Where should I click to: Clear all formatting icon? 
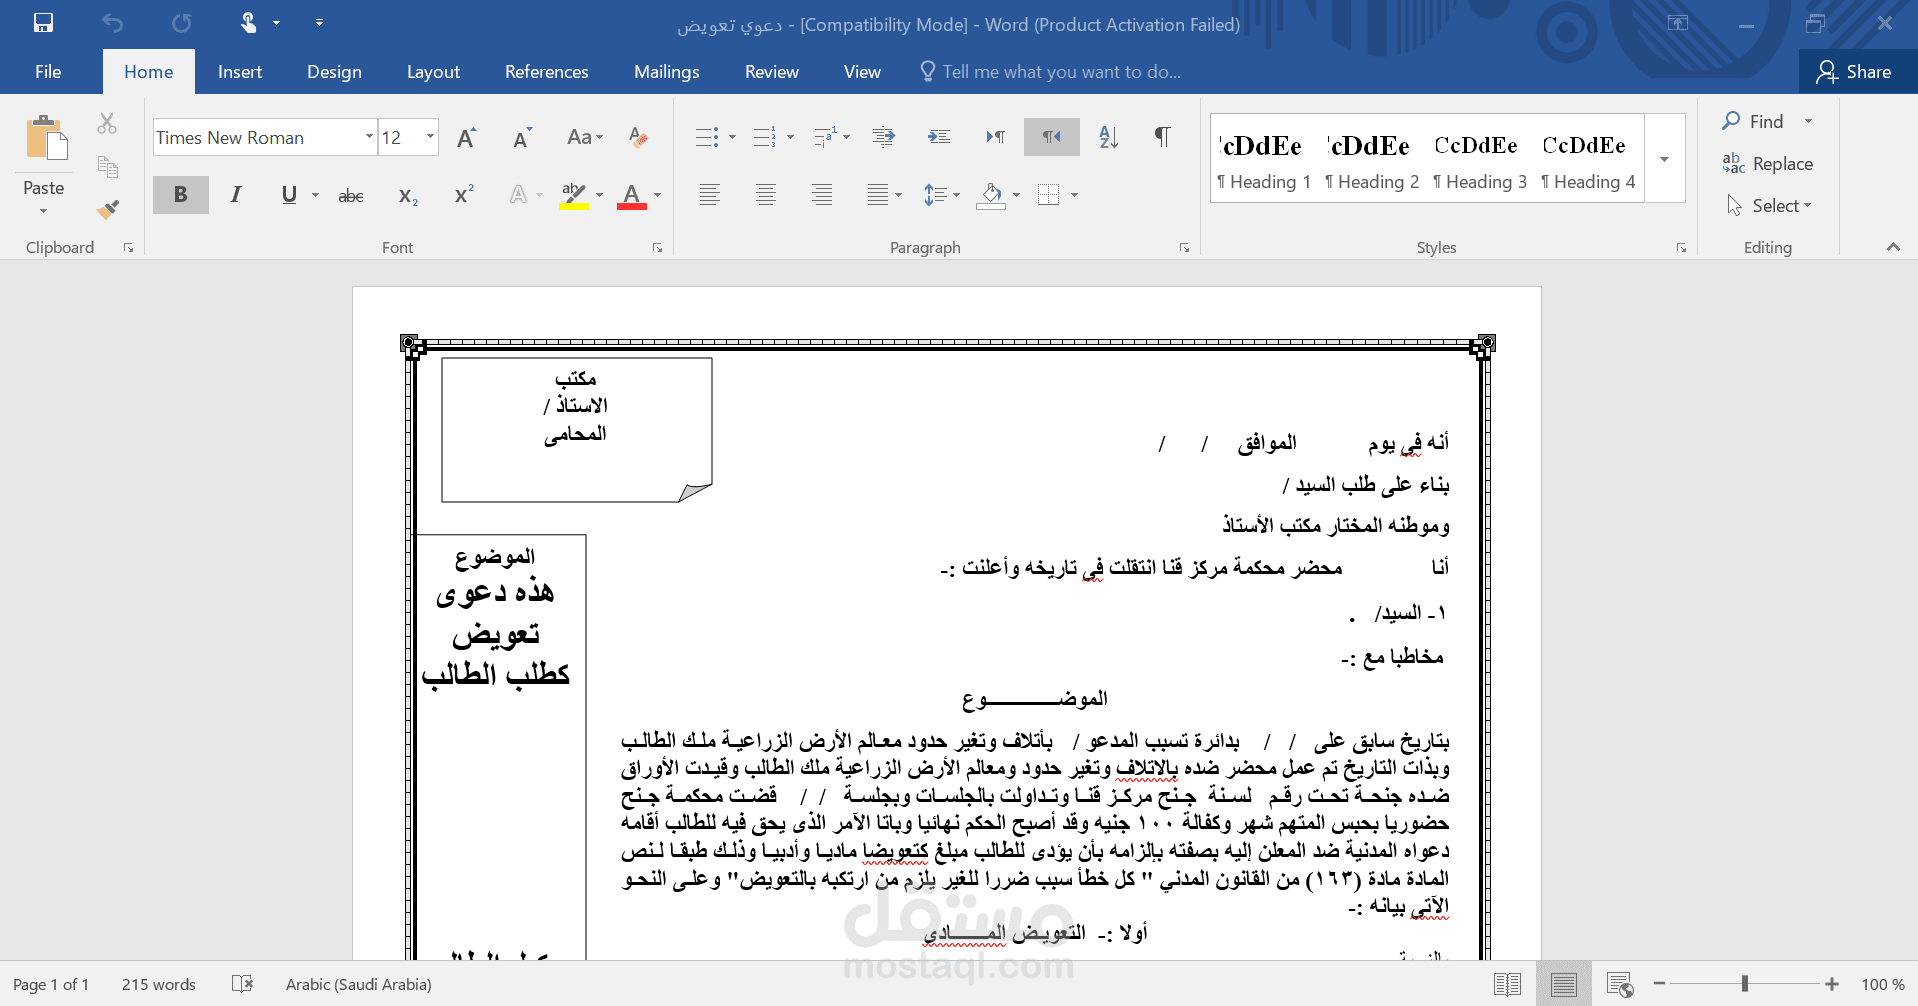[638, 137]
